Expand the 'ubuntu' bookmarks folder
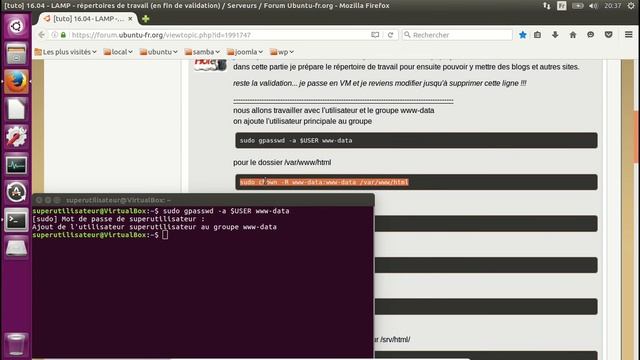Screen dimensions: 640x360 click(159, 52)
